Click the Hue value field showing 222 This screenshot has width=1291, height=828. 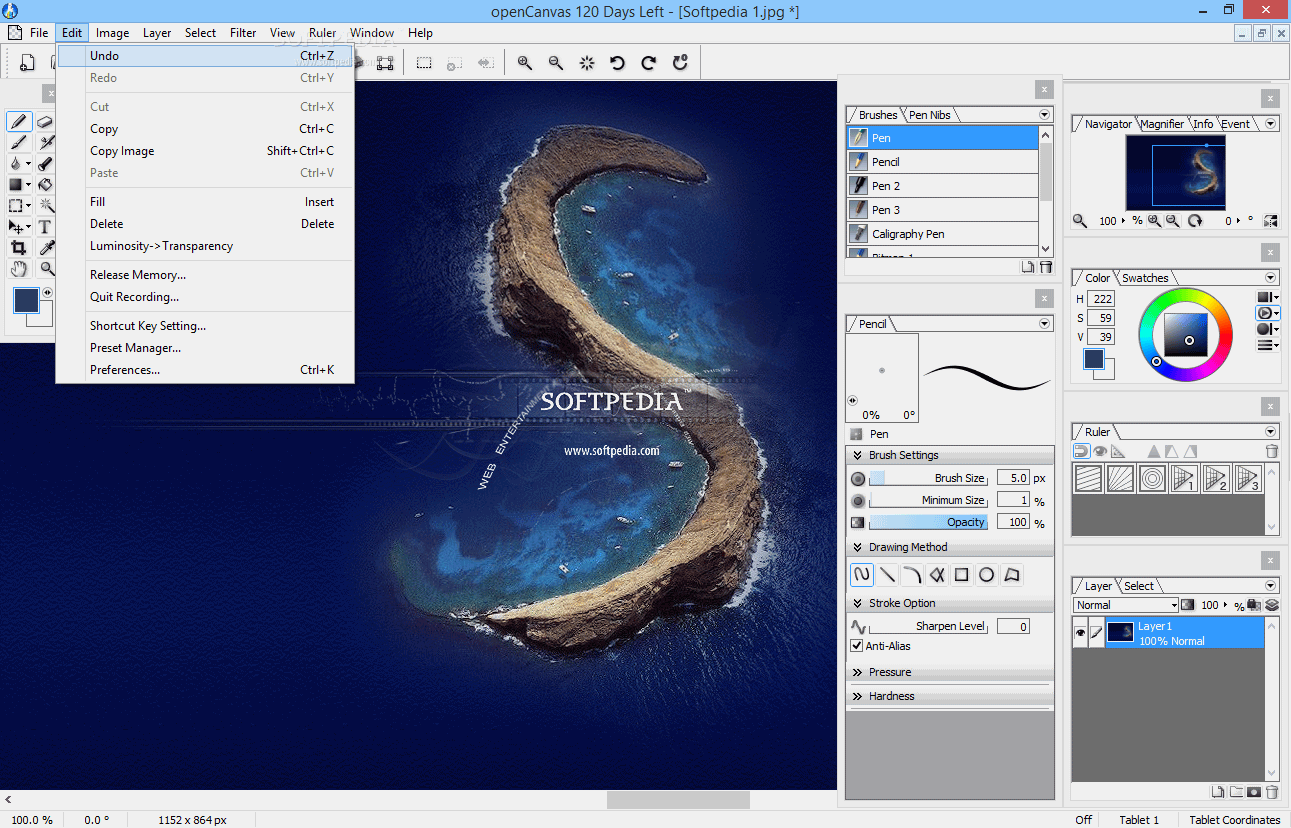[1101, 299]
